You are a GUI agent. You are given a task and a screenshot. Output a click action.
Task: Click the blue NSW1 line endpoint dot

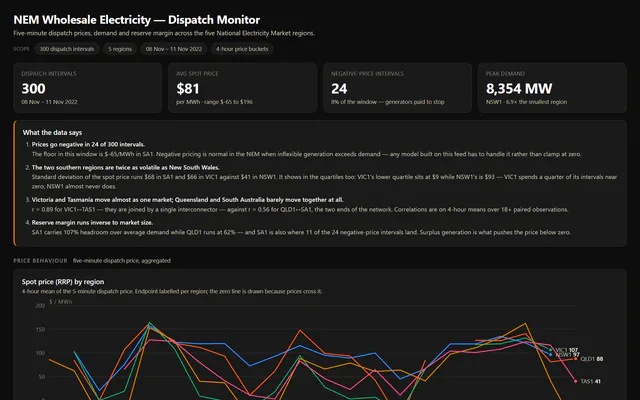(550, 355)
